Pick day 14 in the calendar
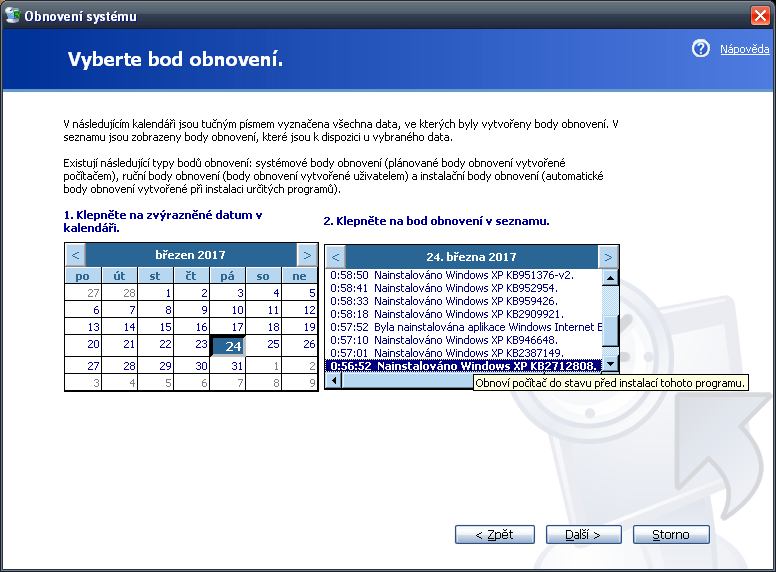Screen dimensions: 776x572 (x=120, y=327)
